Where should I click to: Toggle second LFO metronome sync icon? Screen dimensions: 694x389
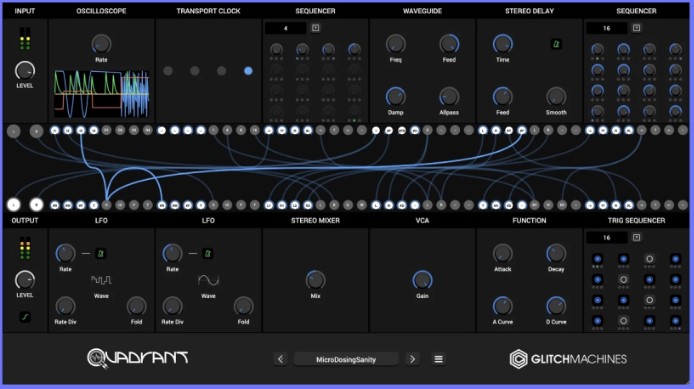pos(208,254)
